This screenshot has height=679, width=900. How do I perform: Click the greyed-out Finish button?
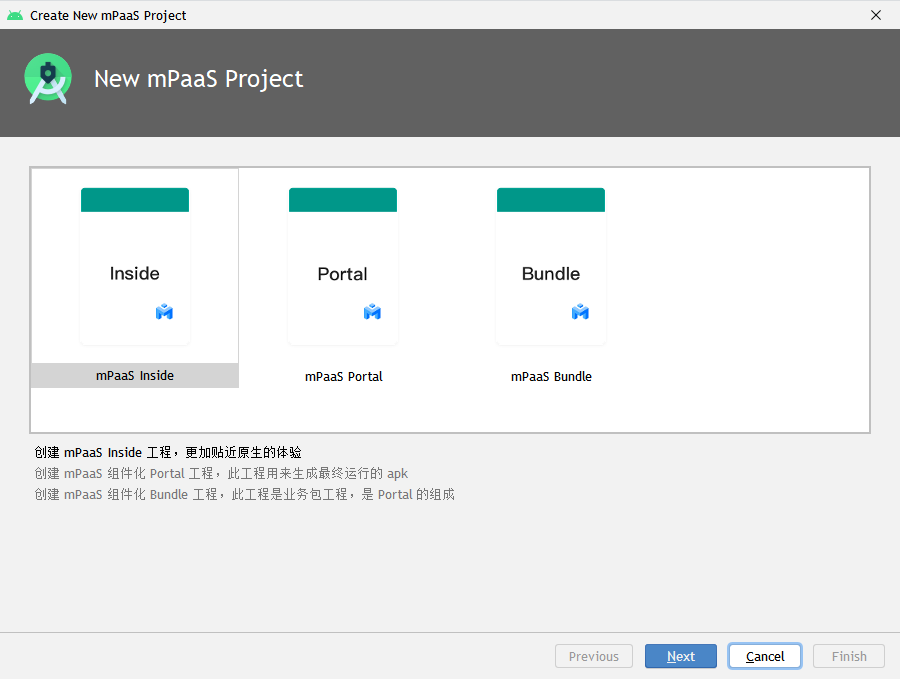pos(849,656)
